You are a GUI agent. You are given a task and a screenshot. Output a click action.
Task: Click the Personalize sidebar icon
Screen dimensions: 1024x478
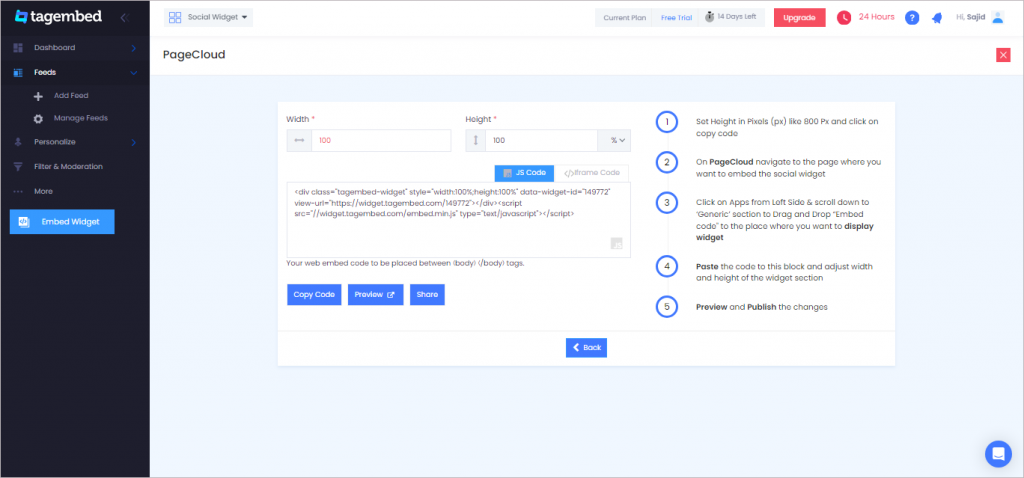[18, 142]
